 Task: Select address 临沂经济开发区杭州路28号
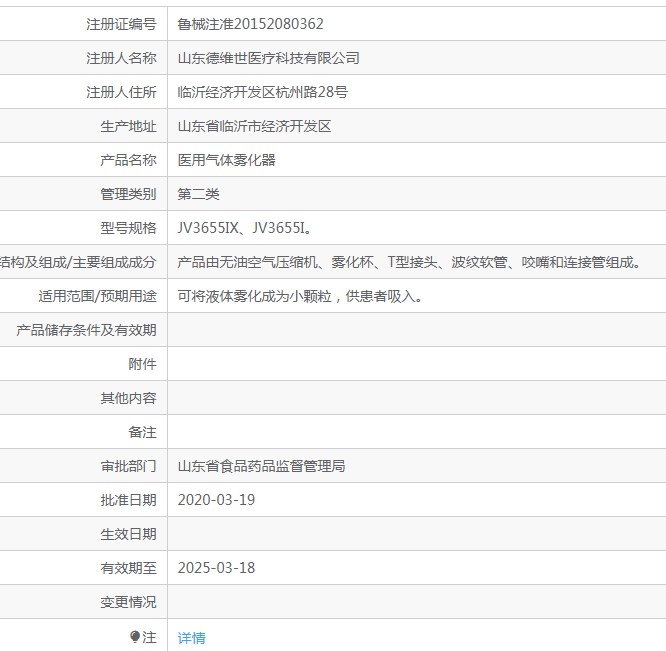pyautogui.click(x=263, y=92)
